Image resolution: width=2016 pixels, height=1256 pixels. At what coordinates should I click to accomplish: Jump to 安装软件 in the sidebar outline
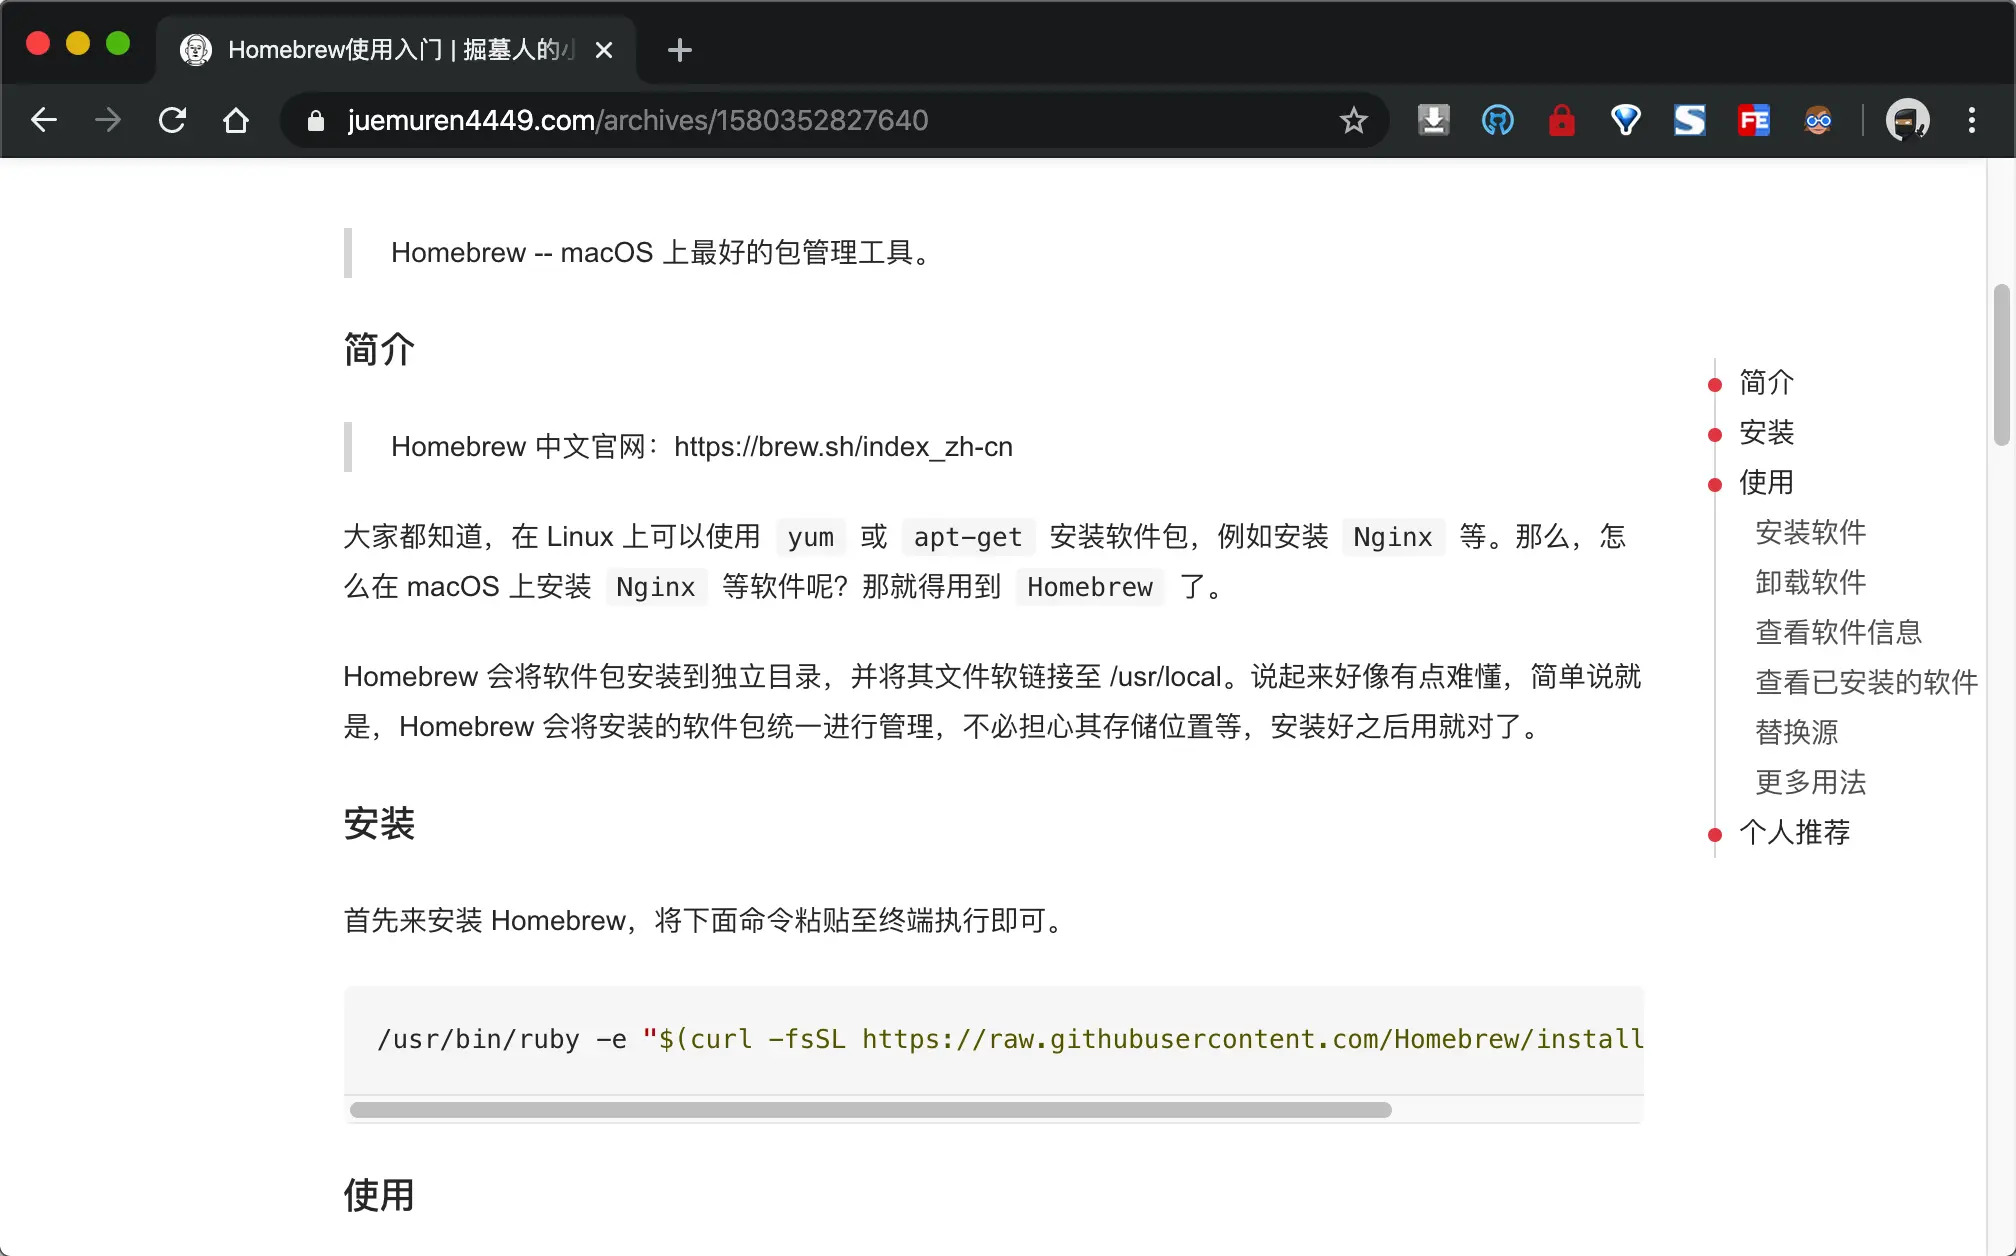click(x=1811, y=533)
